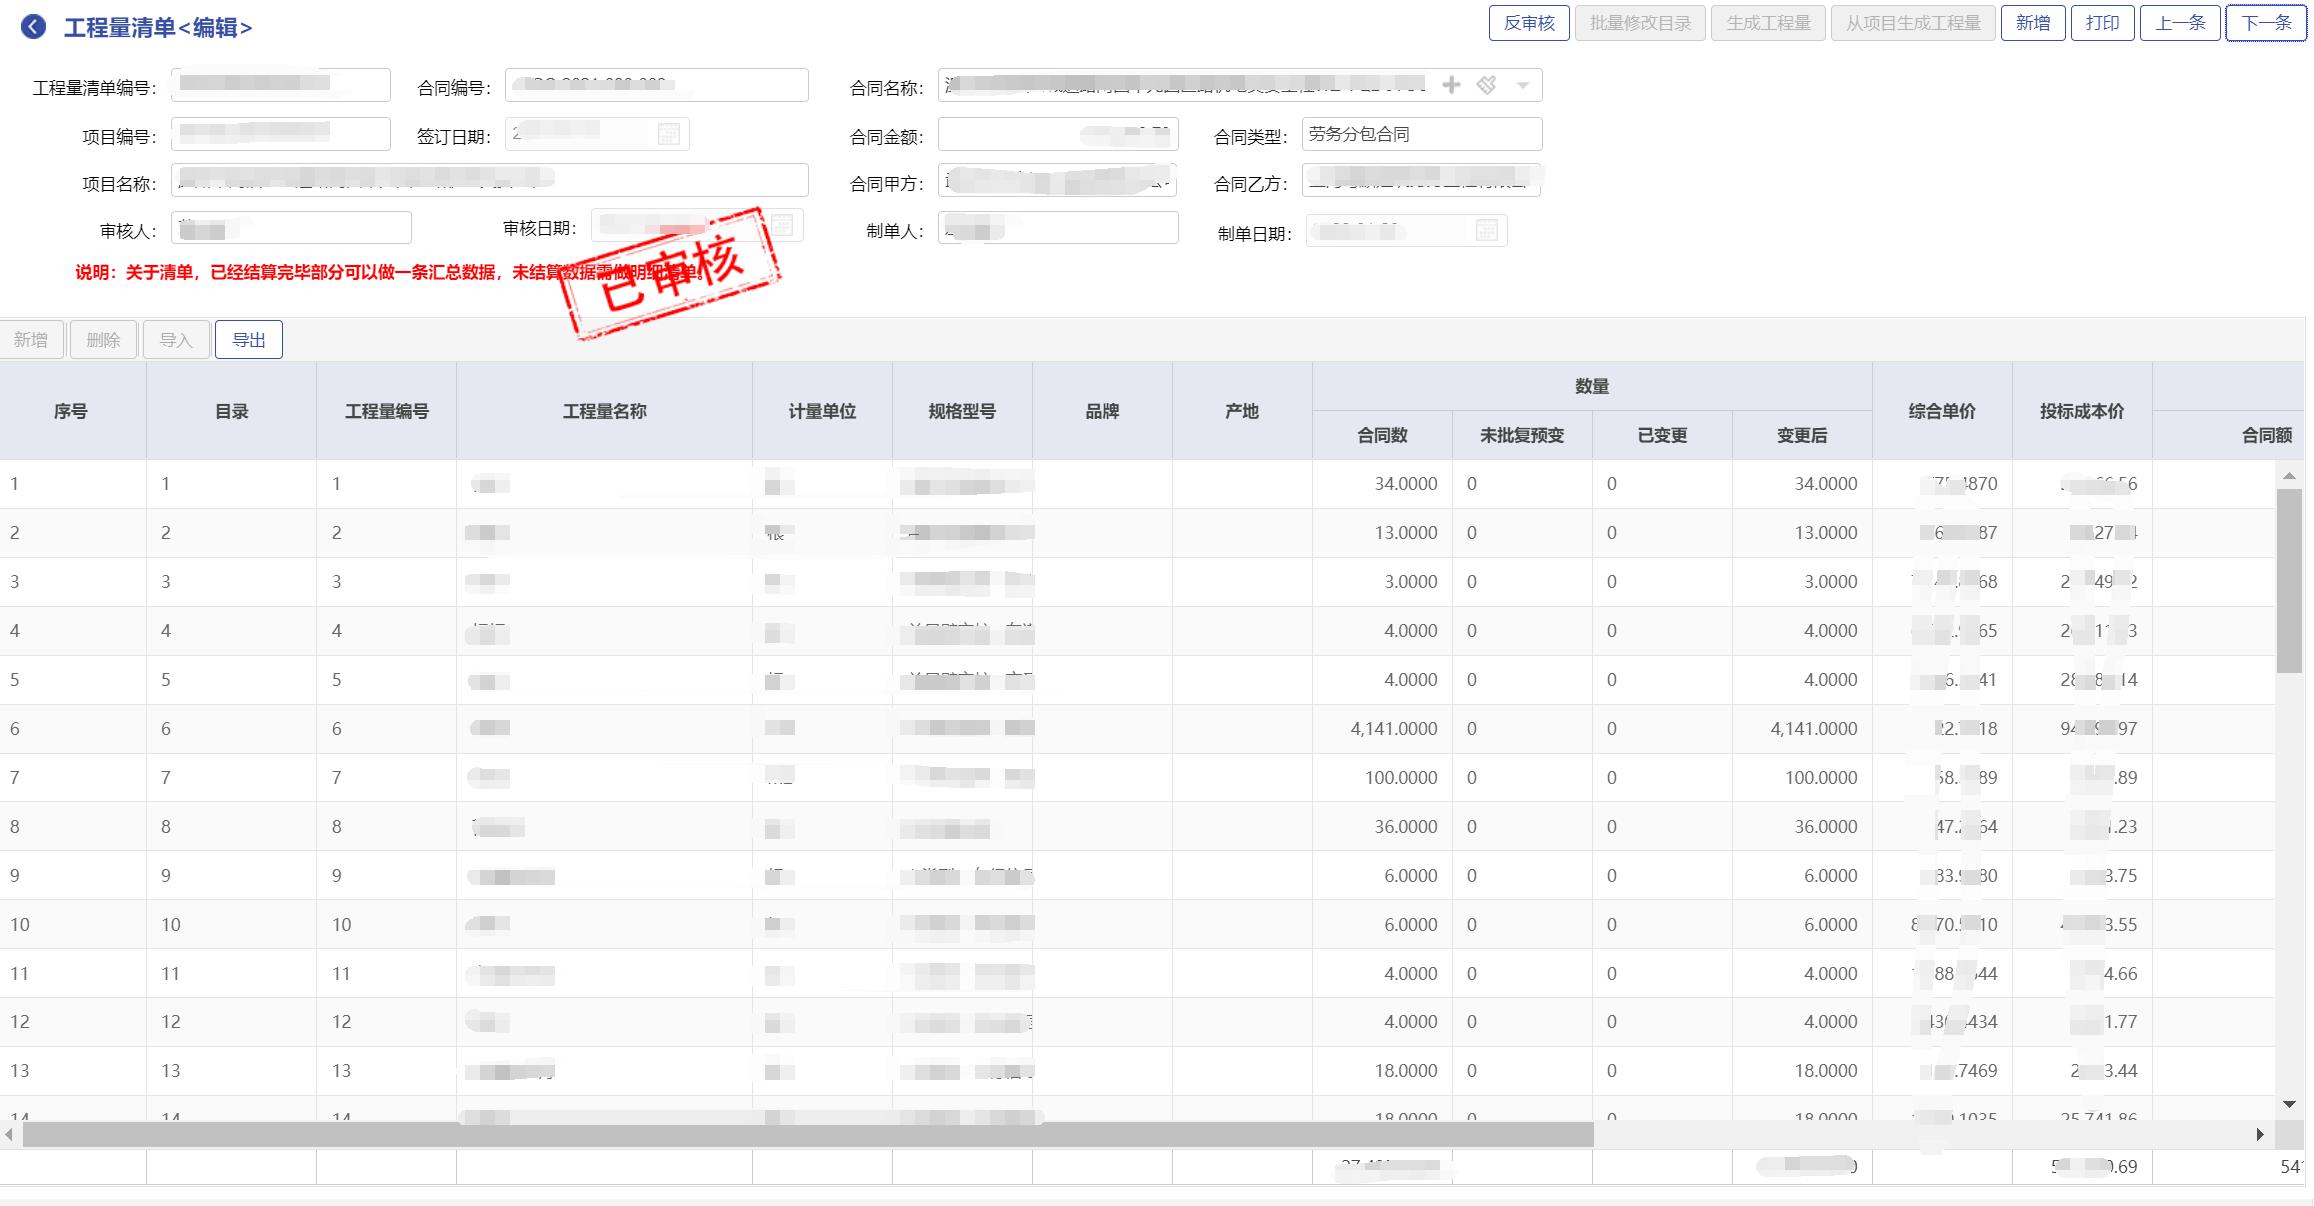Expand the 合同名称 dropdown arrow
The image size is (2314, 1206).
[x=1522, y=85]
